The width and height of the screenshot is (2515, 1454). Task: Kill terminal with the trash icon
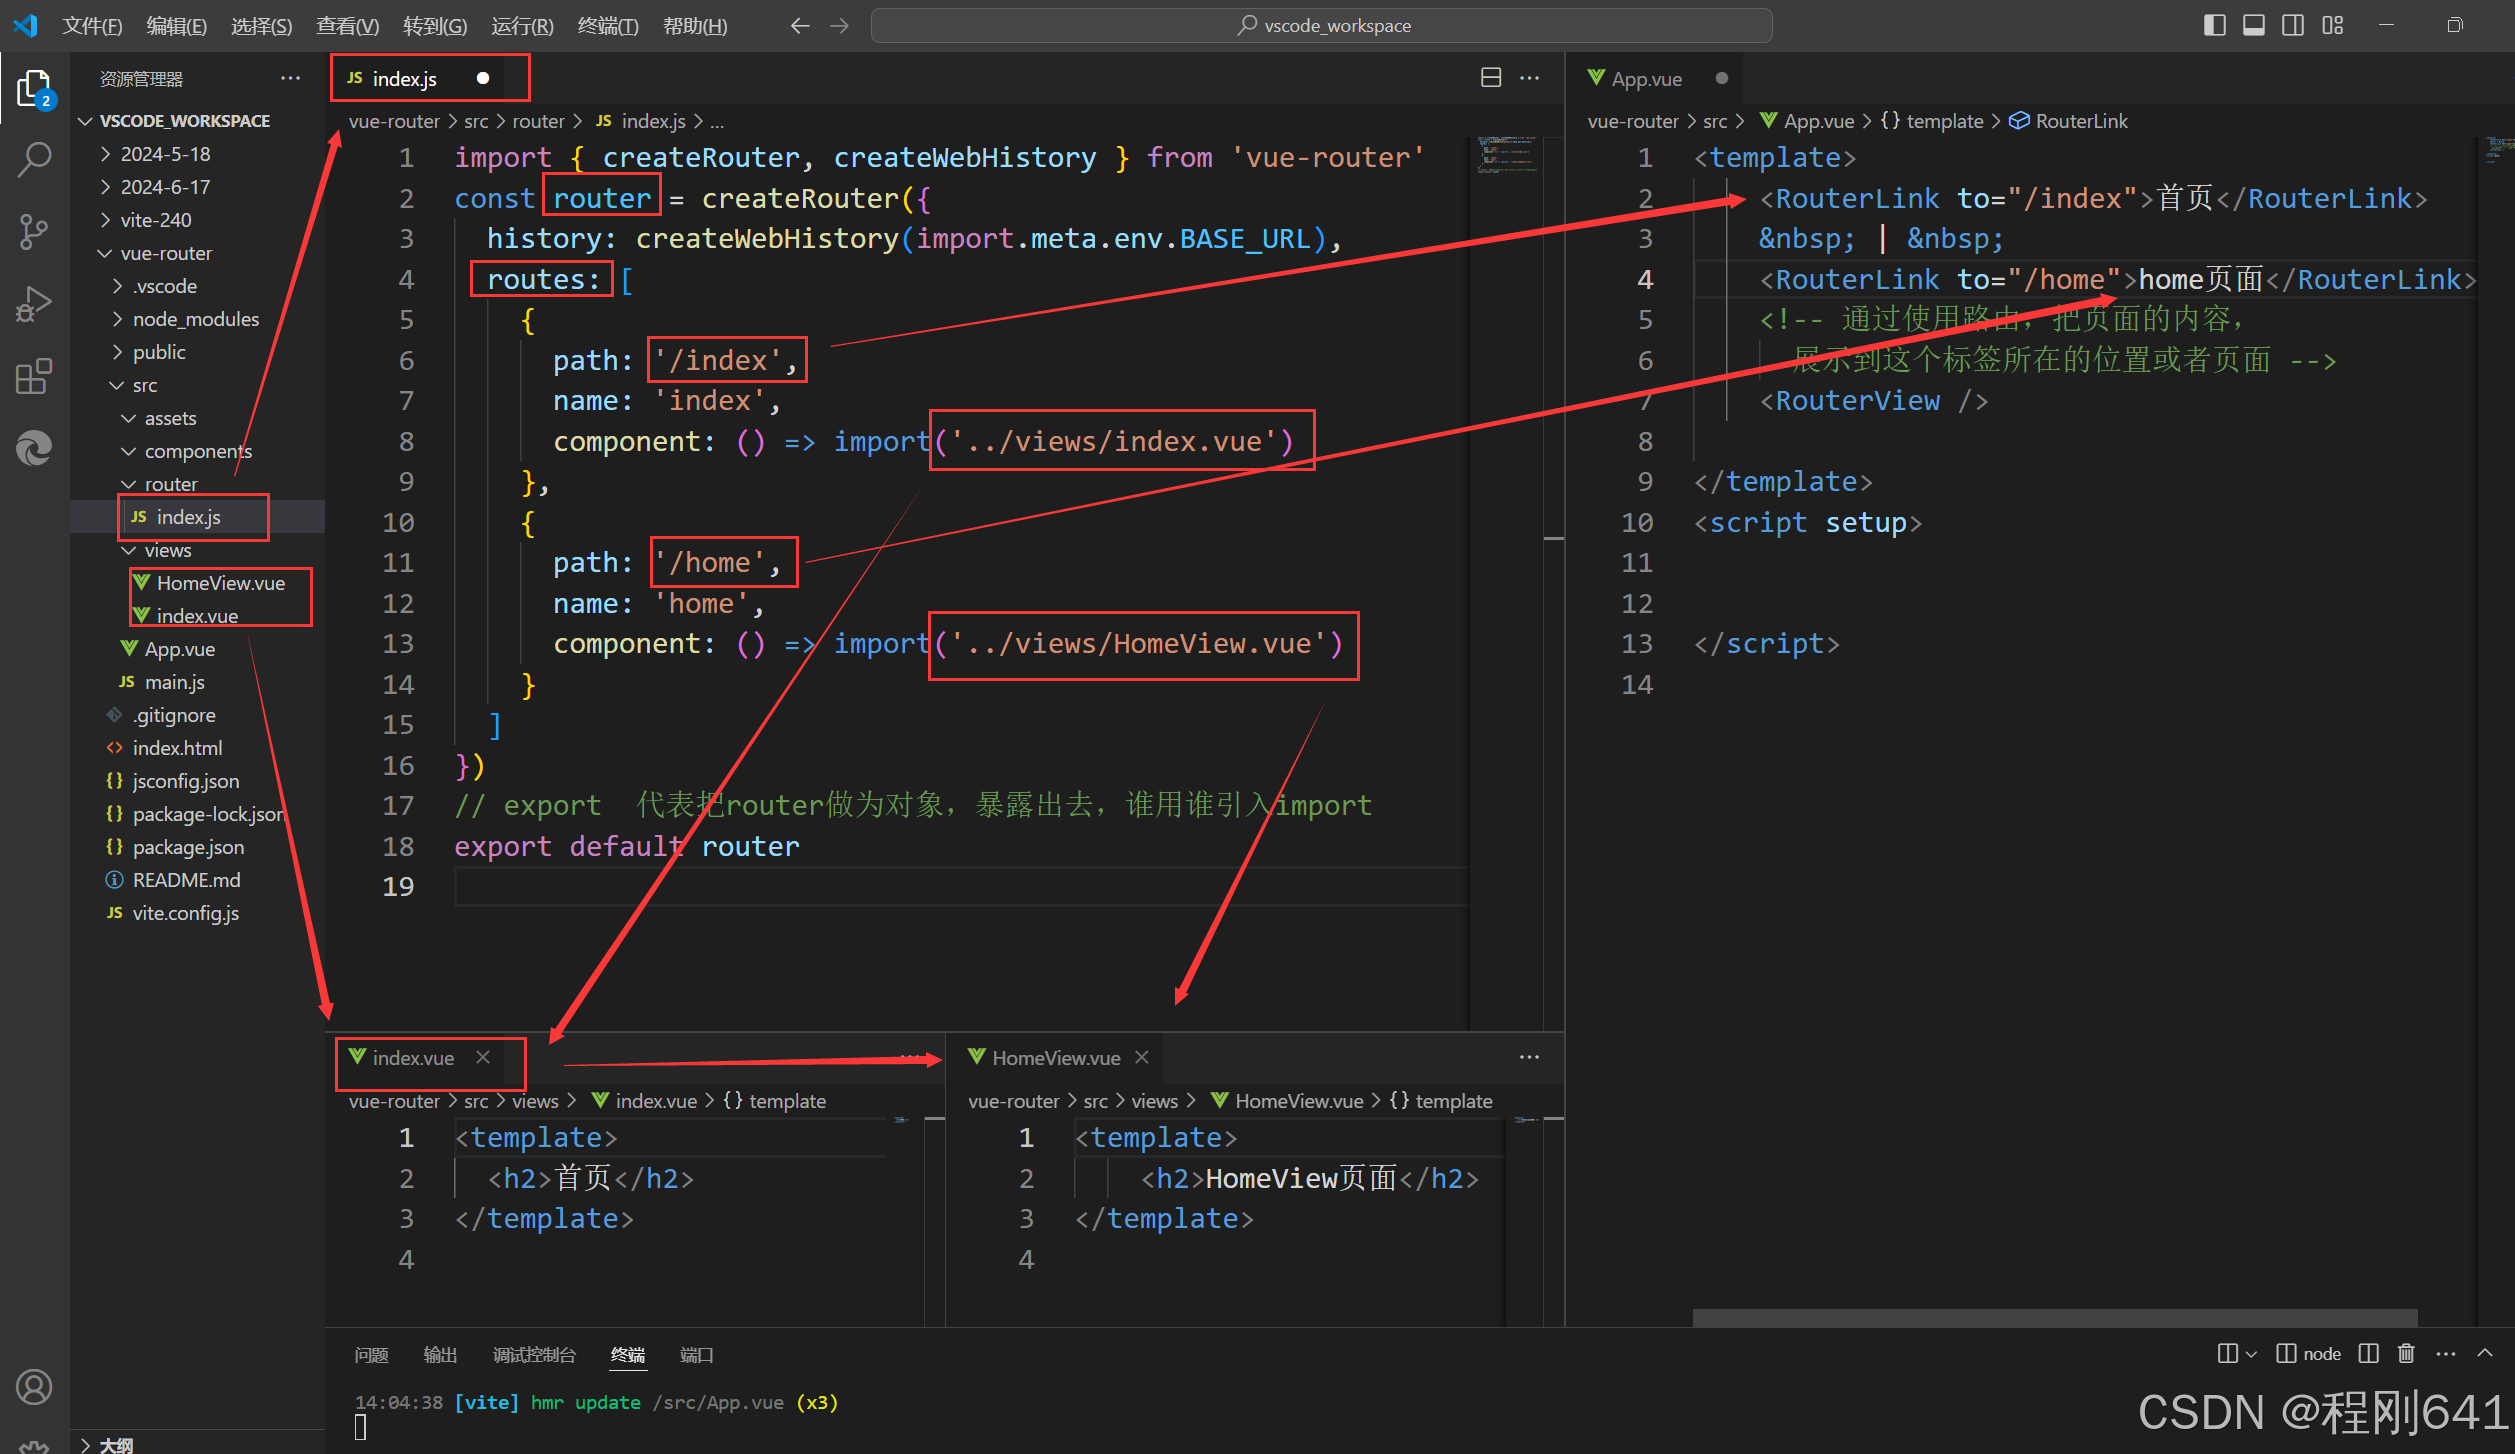2406,1354
